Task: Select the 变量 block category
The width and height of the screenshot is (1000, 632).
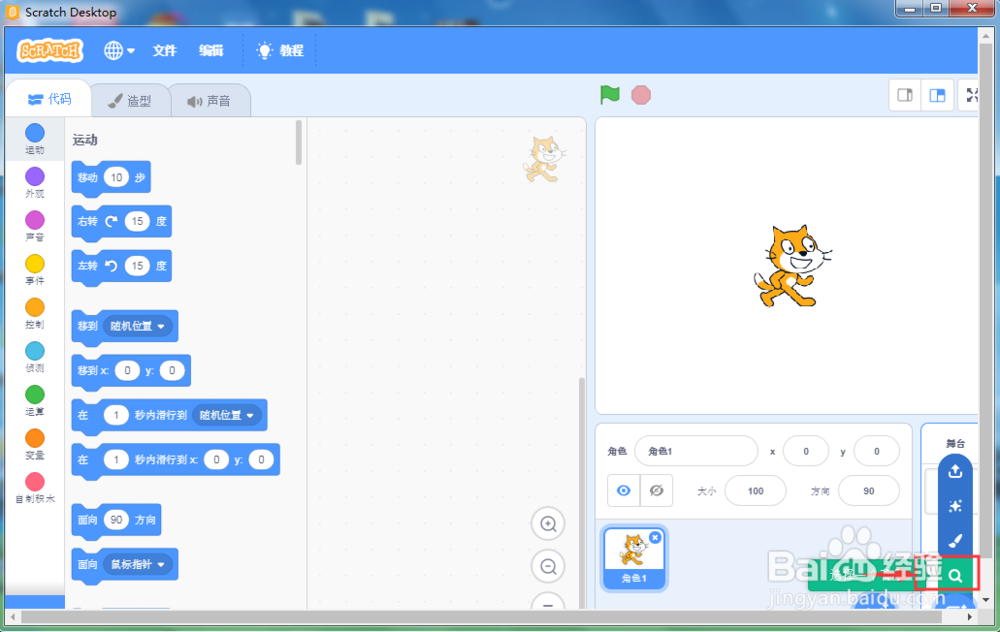Action: coord(35,445)
